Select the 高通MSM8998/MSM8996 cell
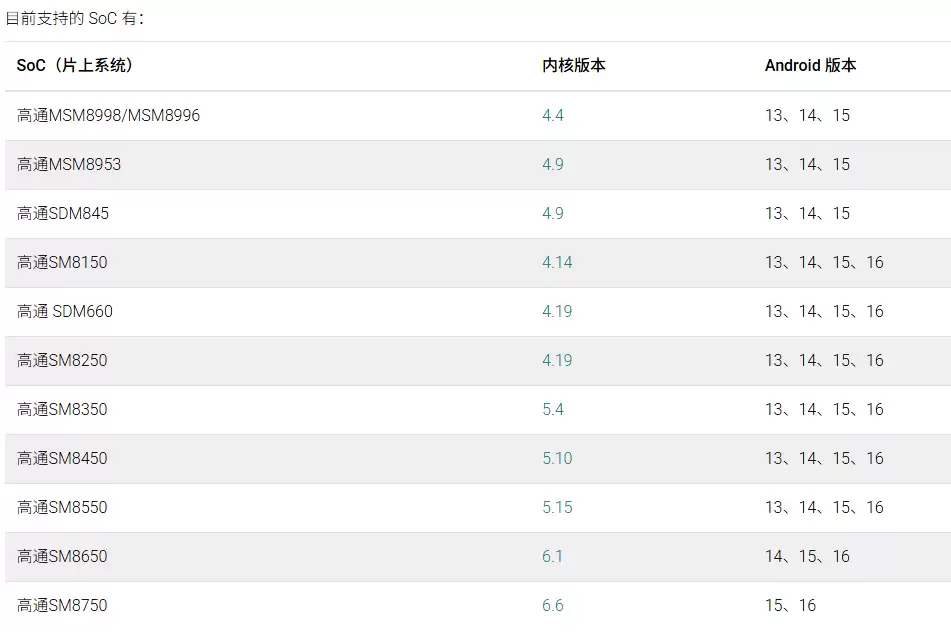 (108, 116)
